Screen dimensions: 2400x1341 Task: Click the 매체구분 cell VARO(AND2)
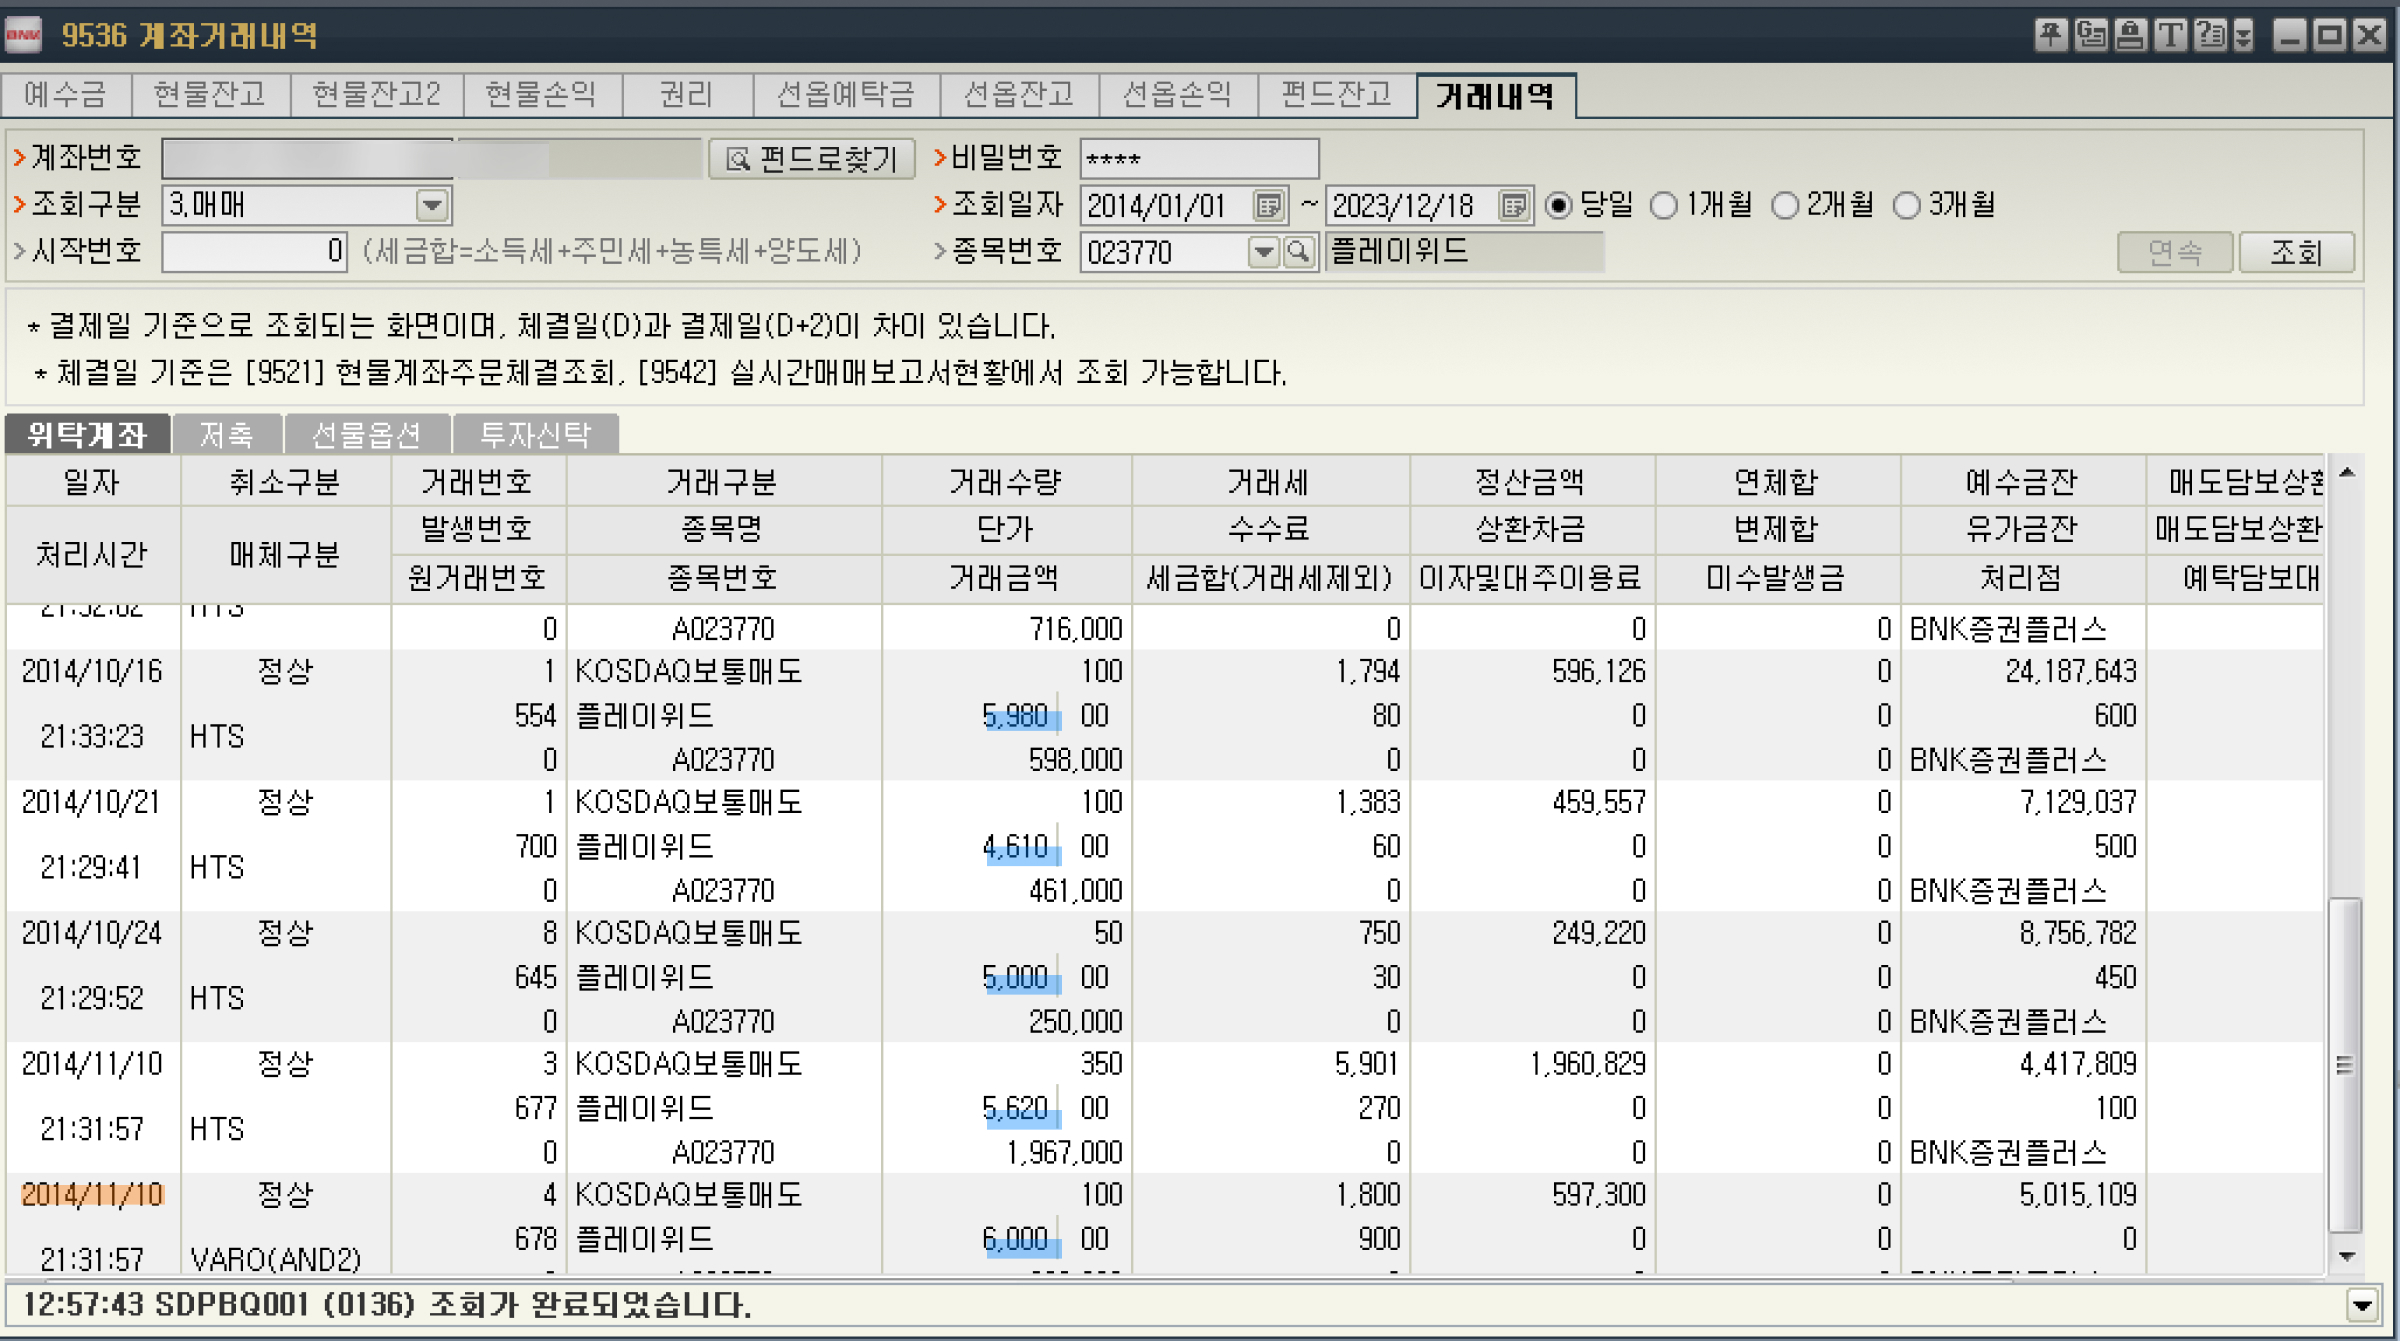pos(276,1259)
